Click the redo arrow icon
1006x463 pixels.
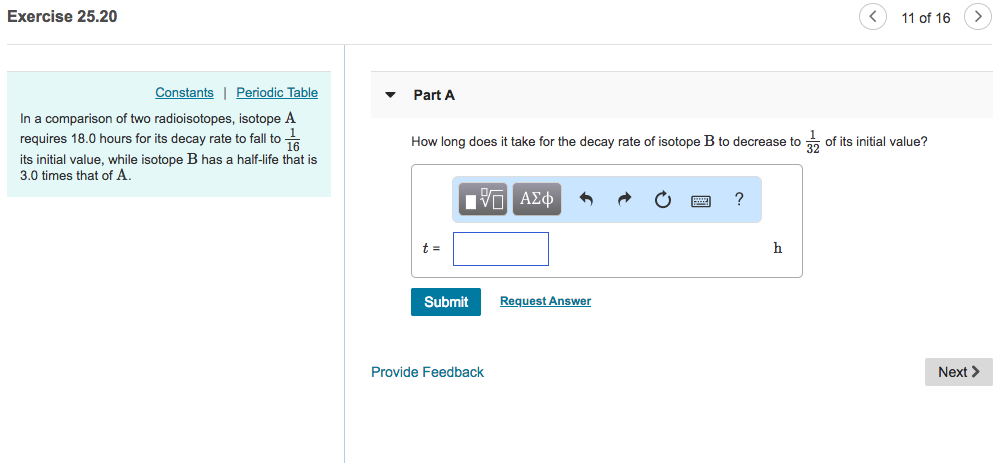[624, 200]
